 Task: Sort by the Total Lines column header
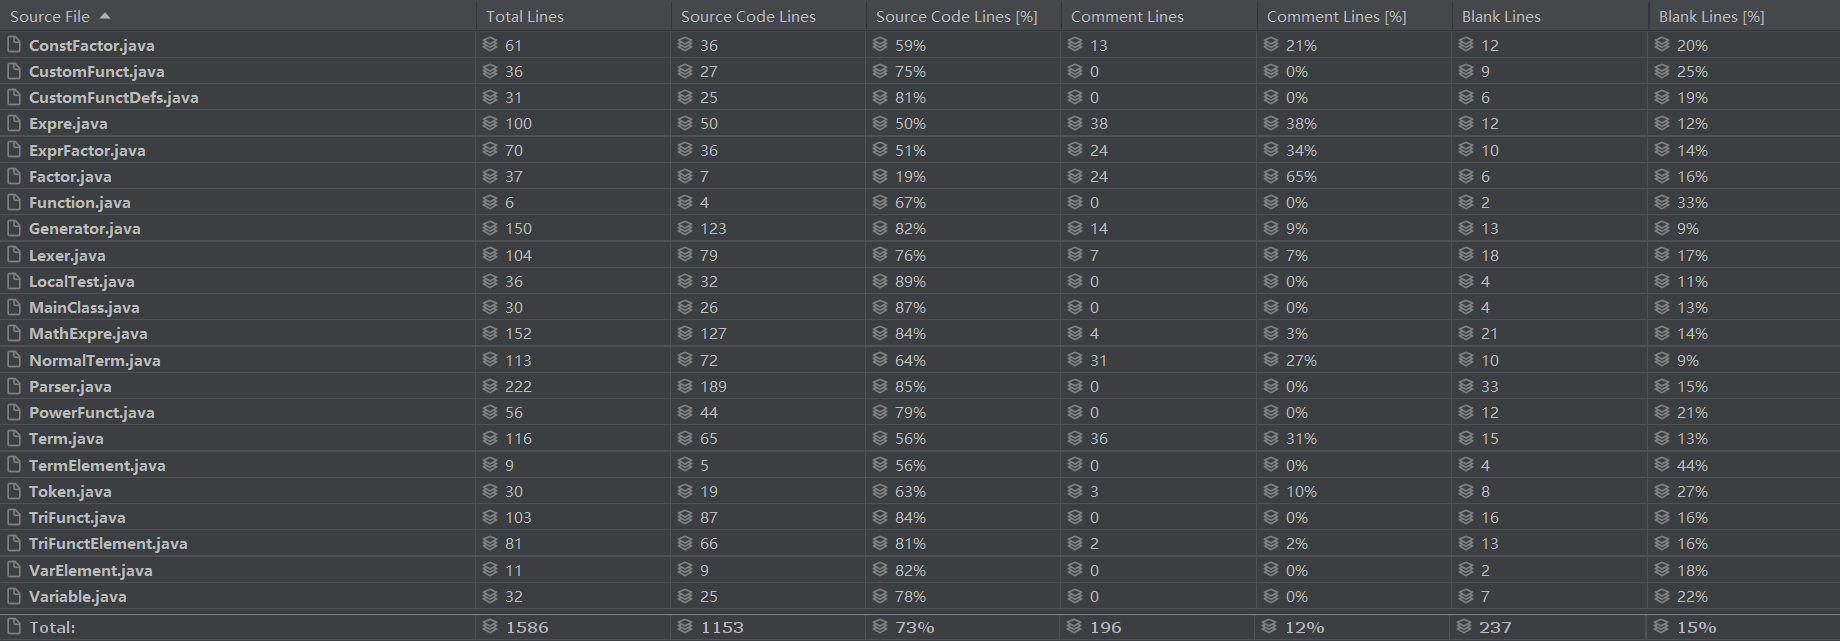(524, 16)
